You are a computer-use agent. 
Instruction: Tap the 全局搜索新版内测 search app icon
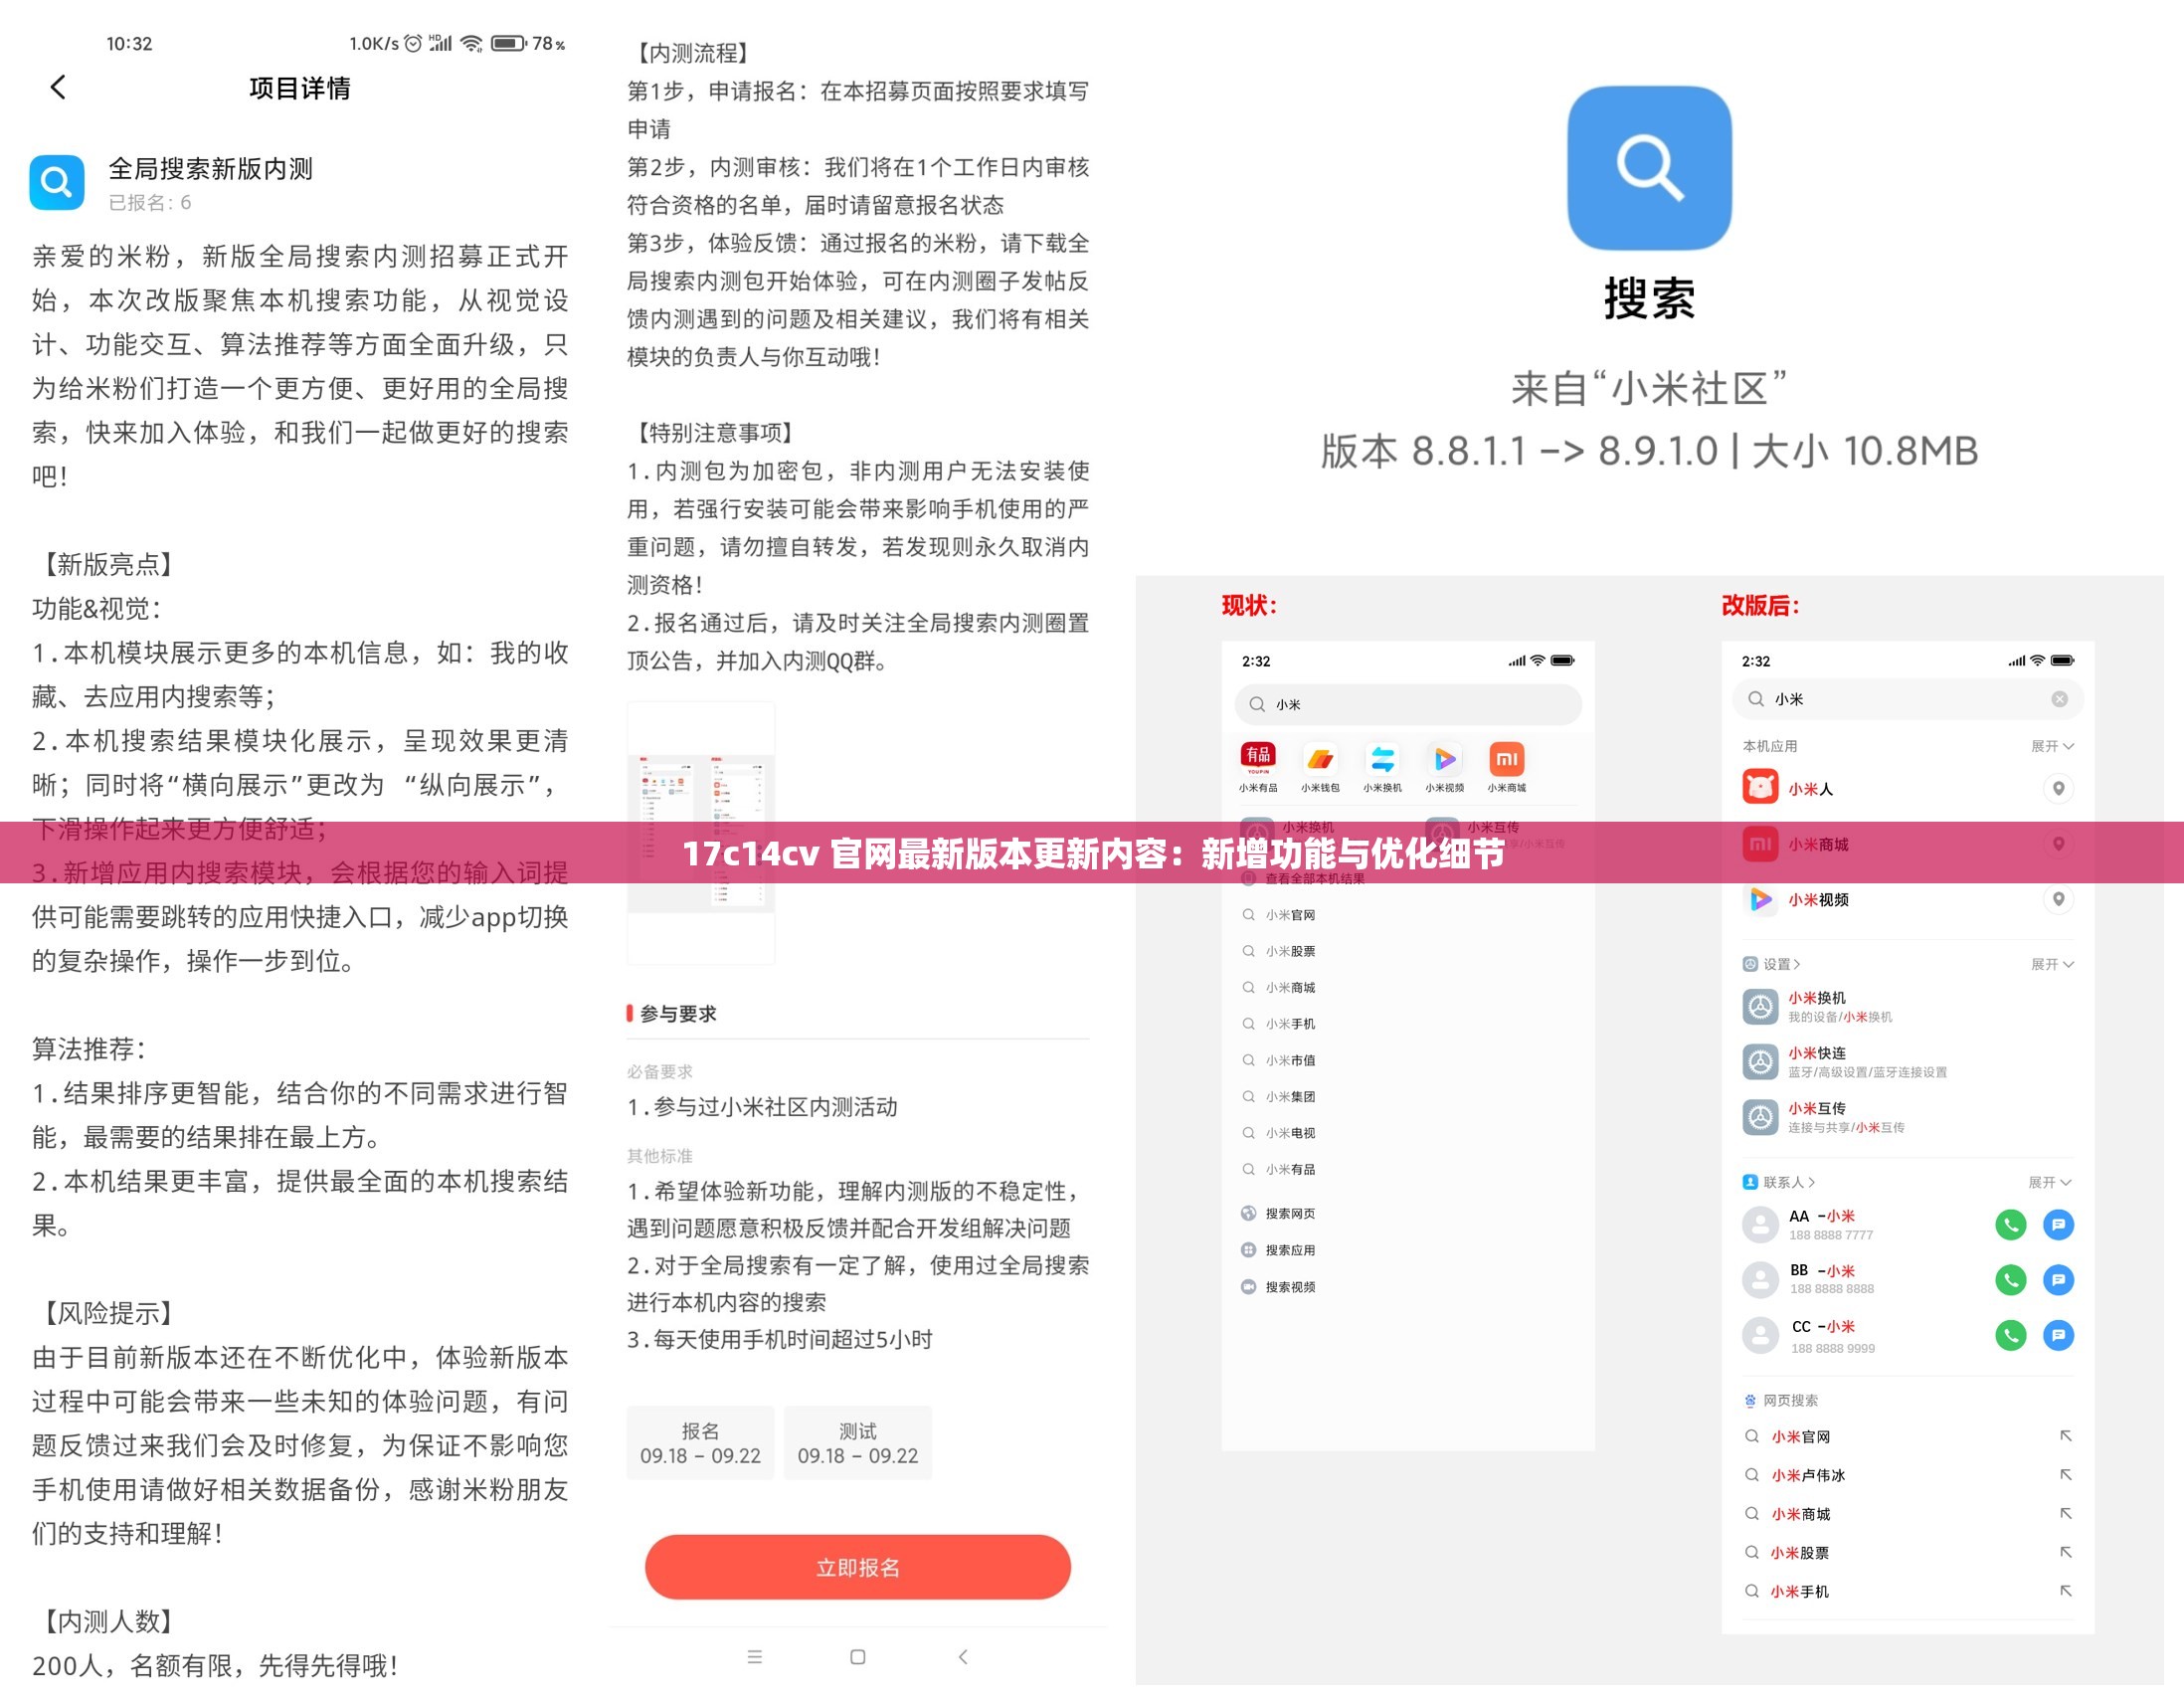pos(57,182)
